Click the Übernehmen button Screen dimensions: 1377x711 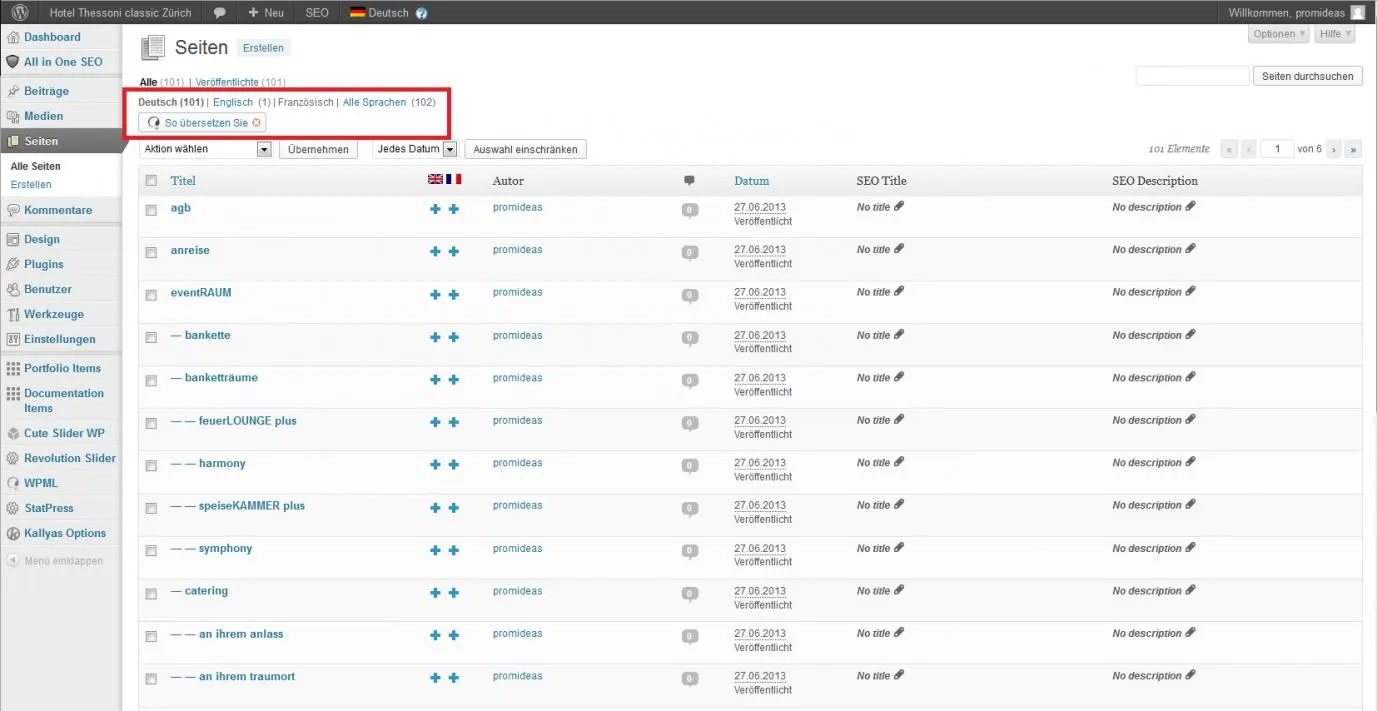point(318,149)
